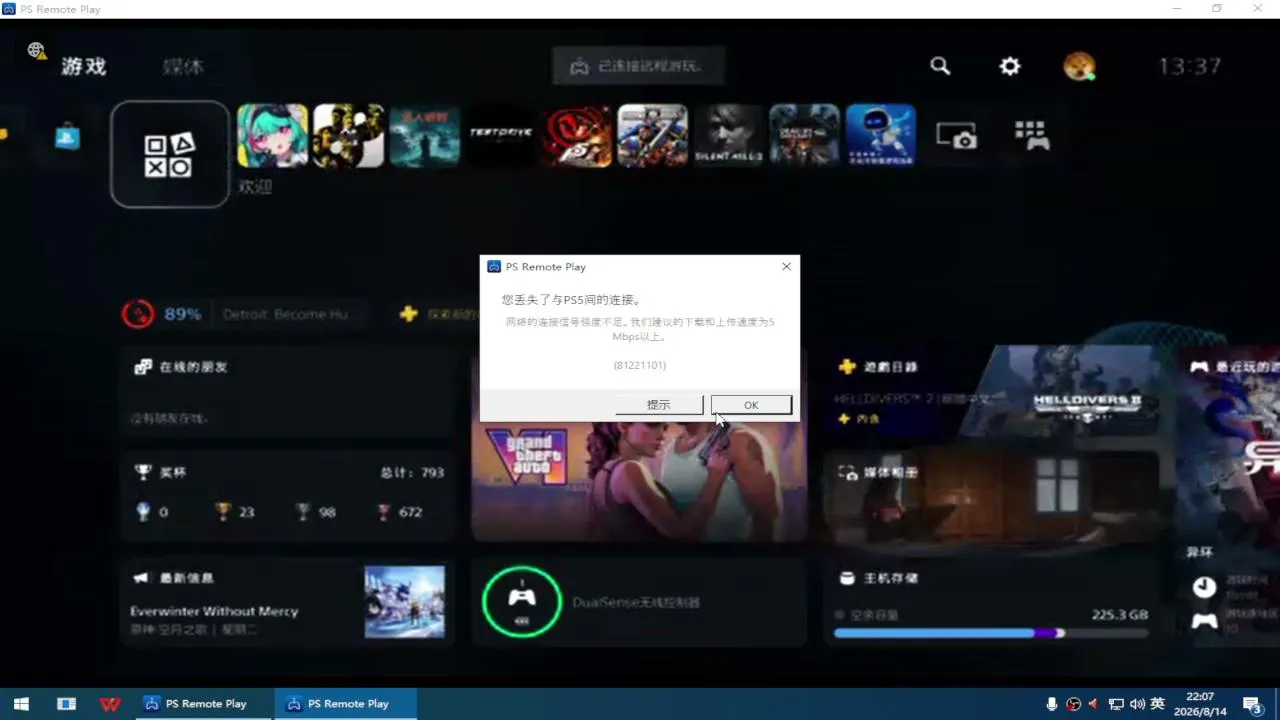Maximize the PS Remote Play main window
Viewport: 1280px width, 720px height.
coord(1216,9)
